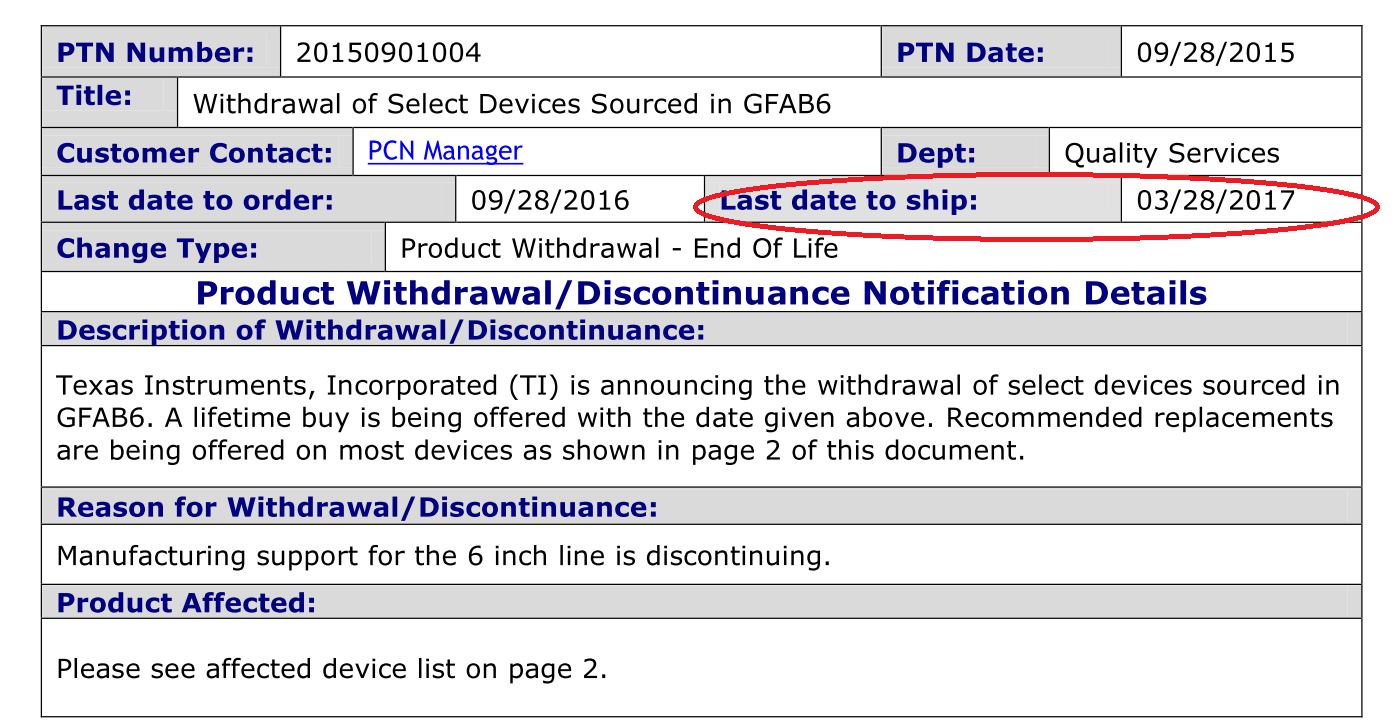1394x720 pixels.
Task: Click the Dept label cell
Action: pos(965,152)
